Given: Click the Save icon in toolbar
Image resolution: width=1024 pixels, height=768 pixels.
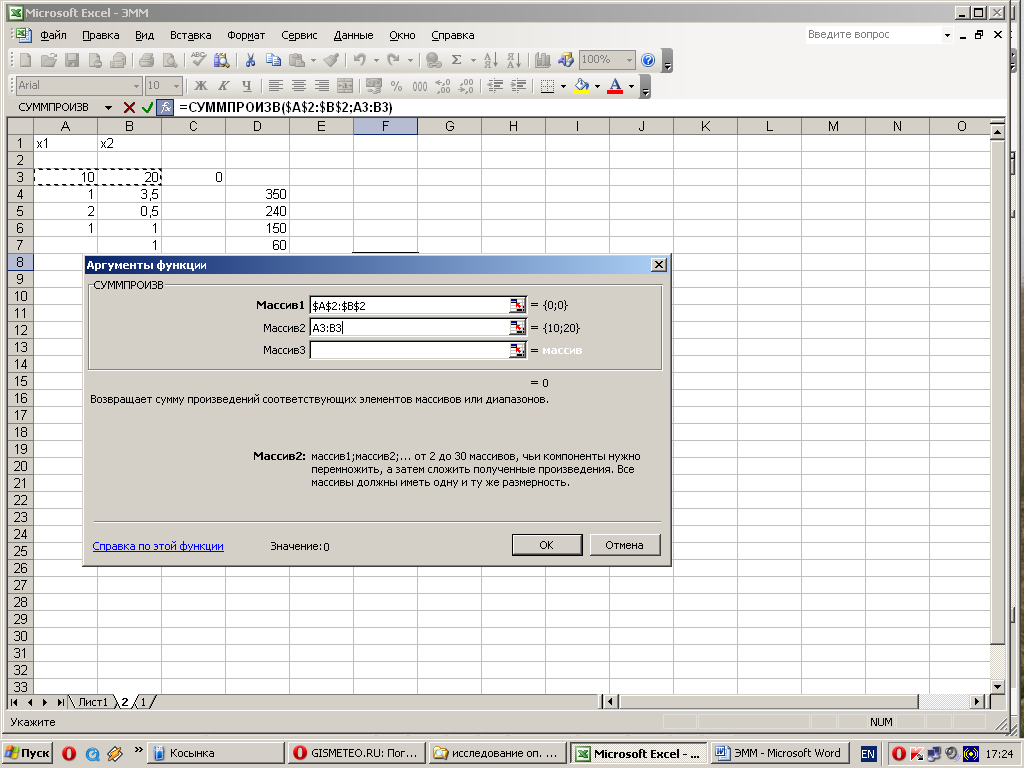Looking at the screenshot, I should click(x=72, y=60).
